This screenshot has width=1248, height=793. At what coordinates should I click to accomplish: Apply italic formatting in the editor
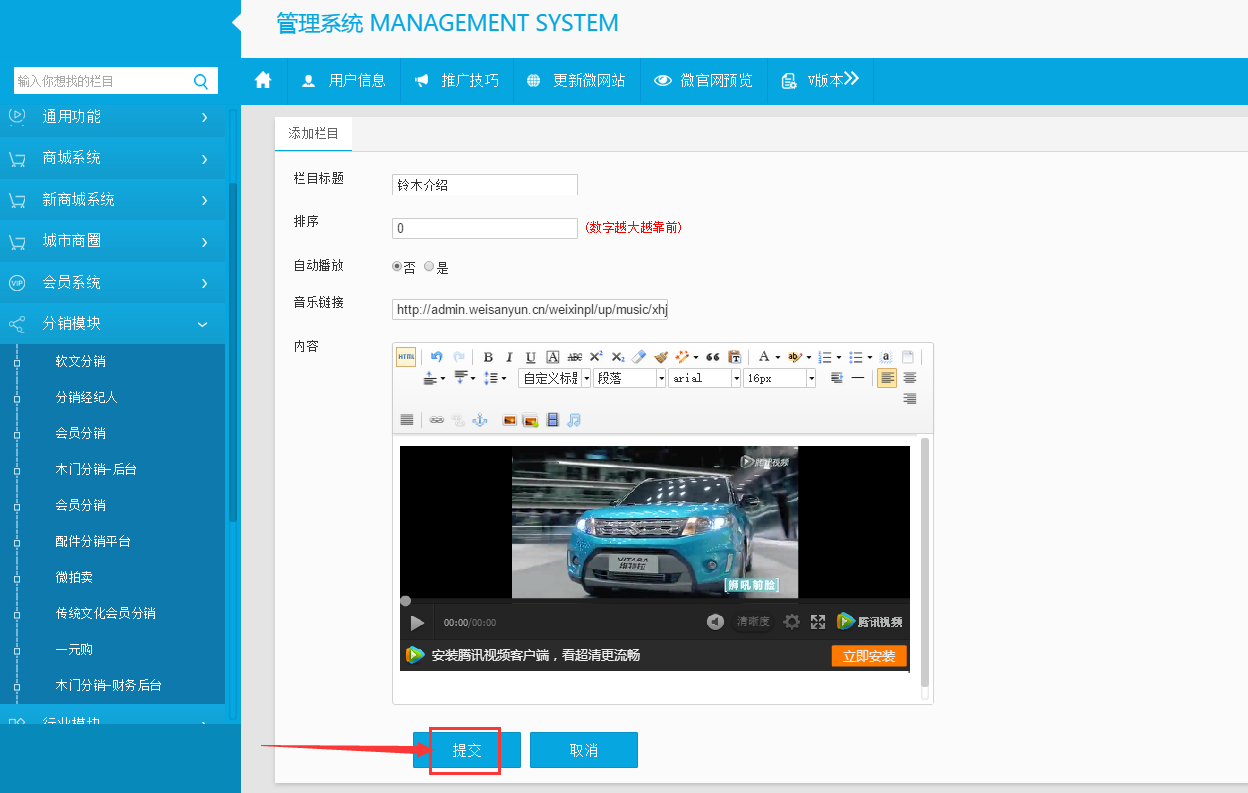[509, 357]
